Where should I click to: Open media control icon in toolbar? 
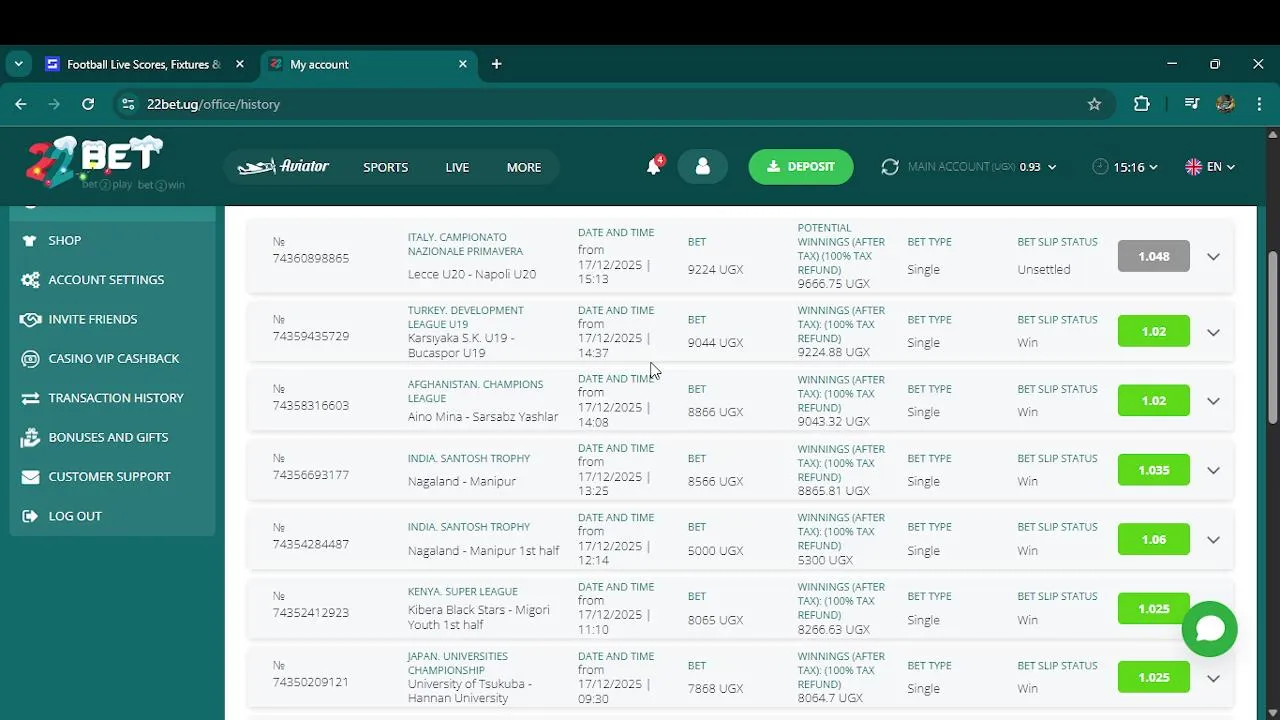pyautogui.click(x=1190, y=104)
